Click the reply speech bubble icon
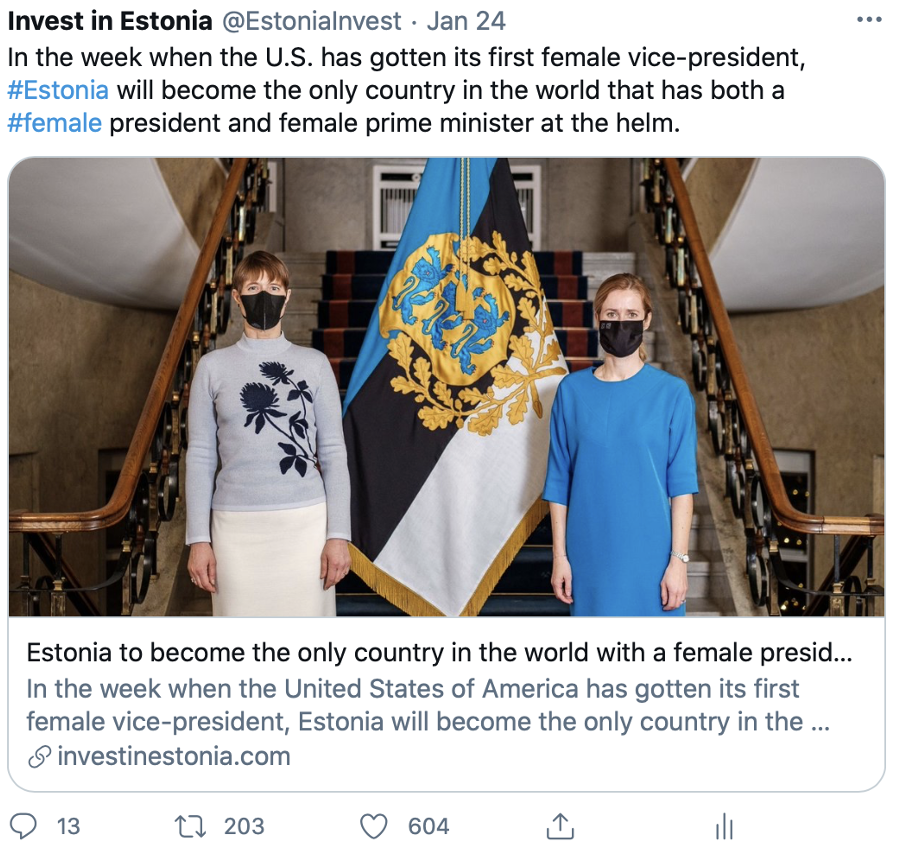 coord(23,826)
